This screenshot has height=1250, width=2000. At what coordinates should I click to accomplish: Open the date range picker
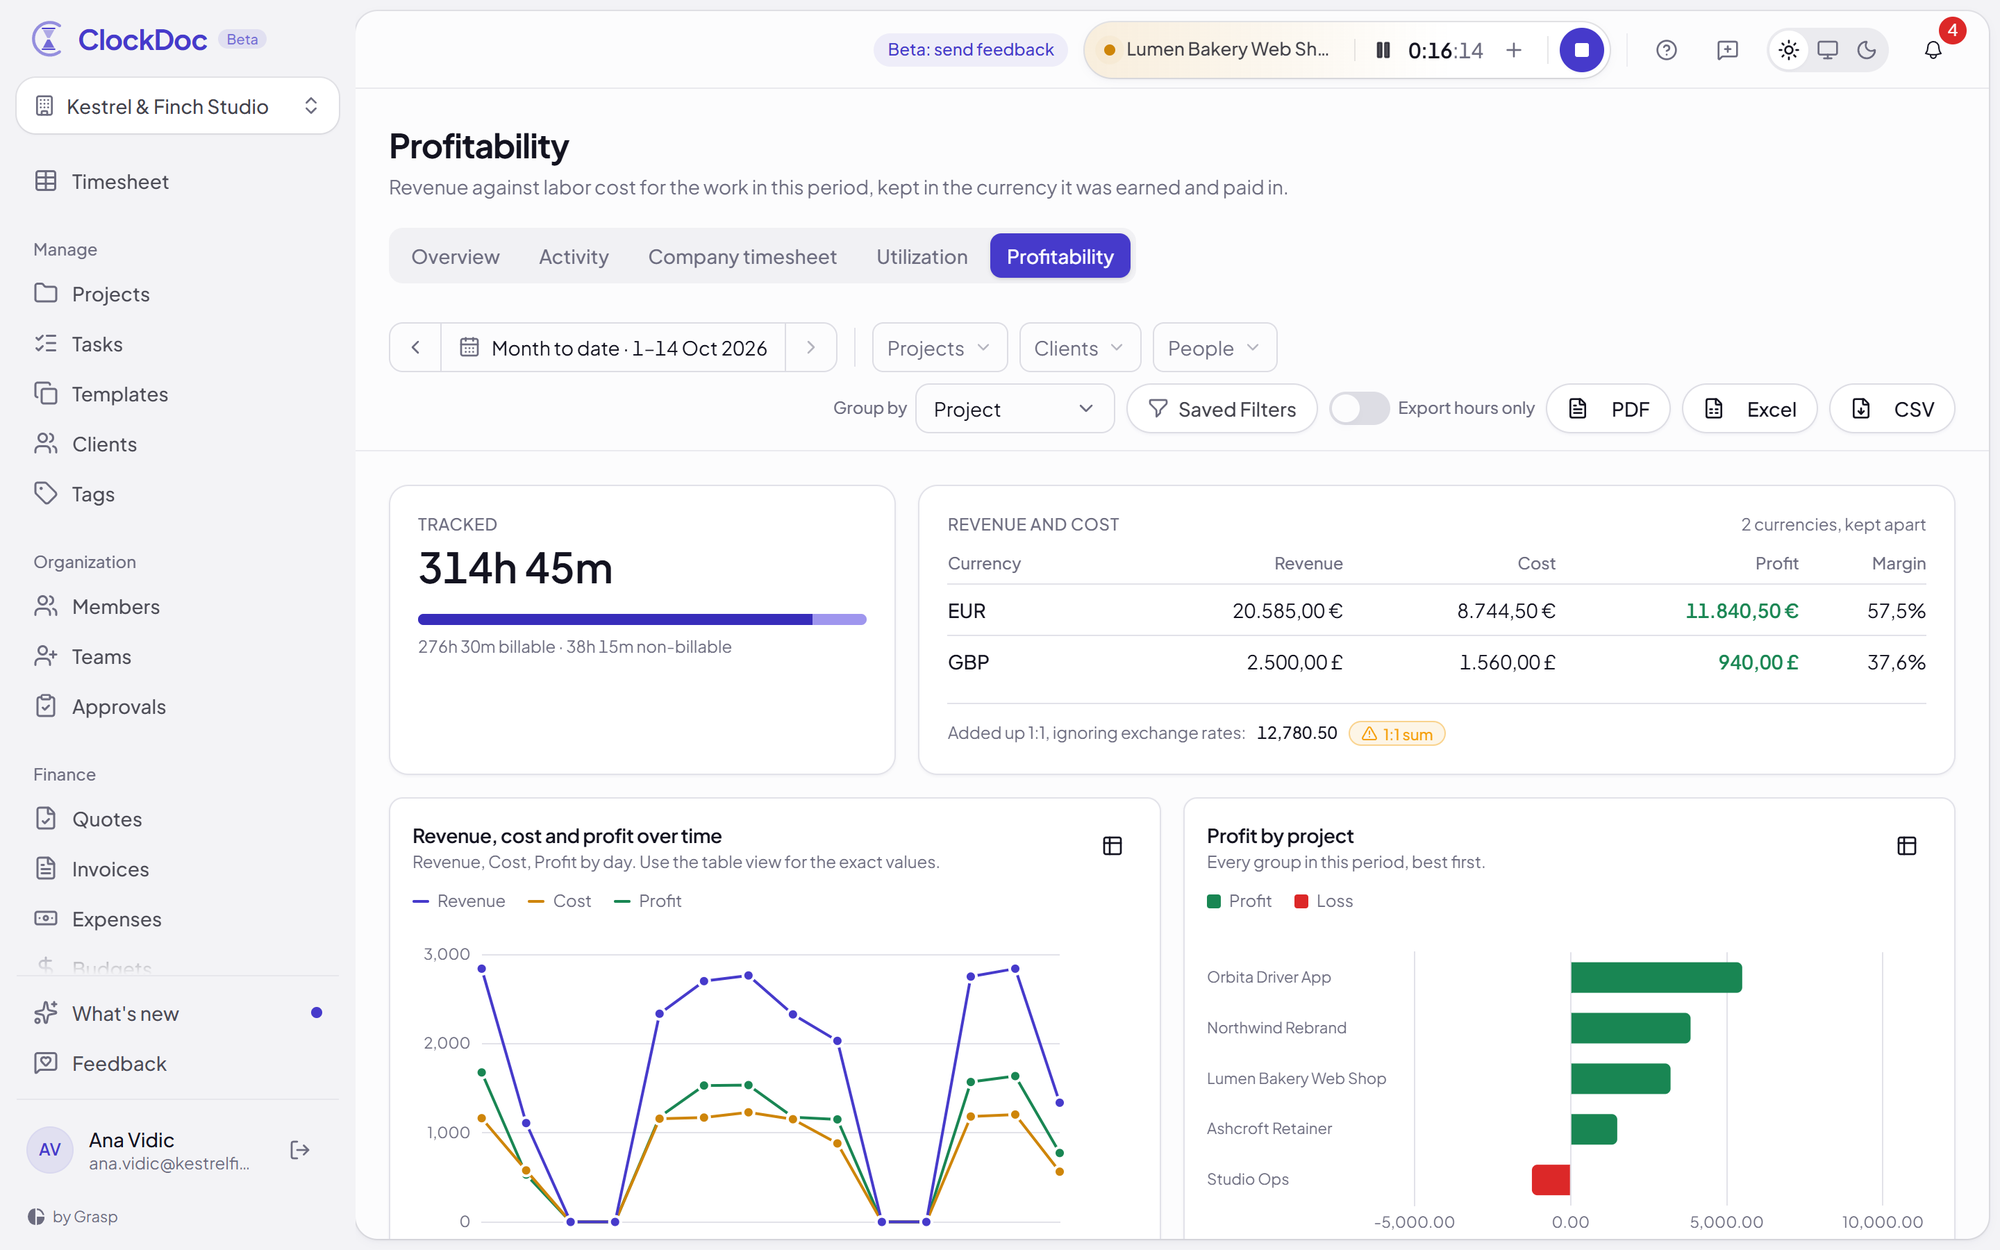[613, 348]
